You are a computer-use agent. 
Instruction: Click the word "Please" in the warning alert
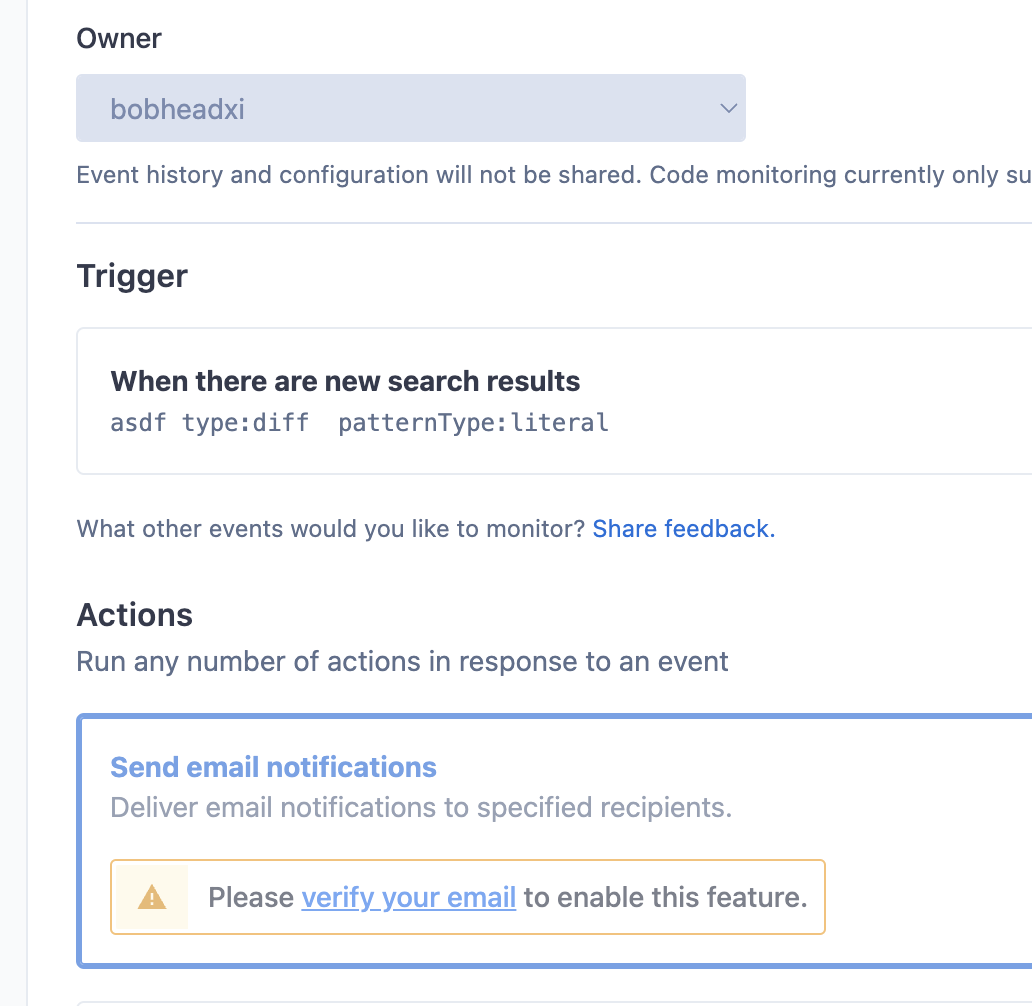(x=251, y=897)
